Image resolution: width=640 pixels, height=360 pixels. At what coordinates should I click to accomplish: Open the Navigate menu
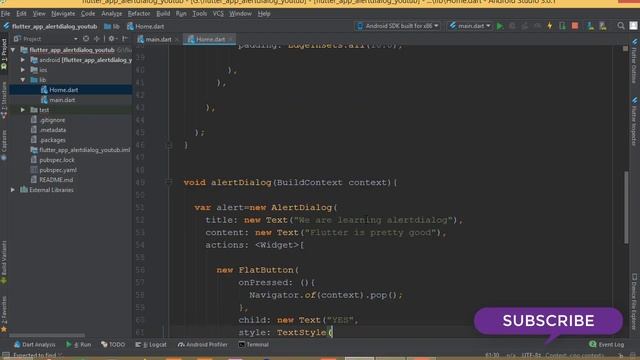(x=63, y=13)
